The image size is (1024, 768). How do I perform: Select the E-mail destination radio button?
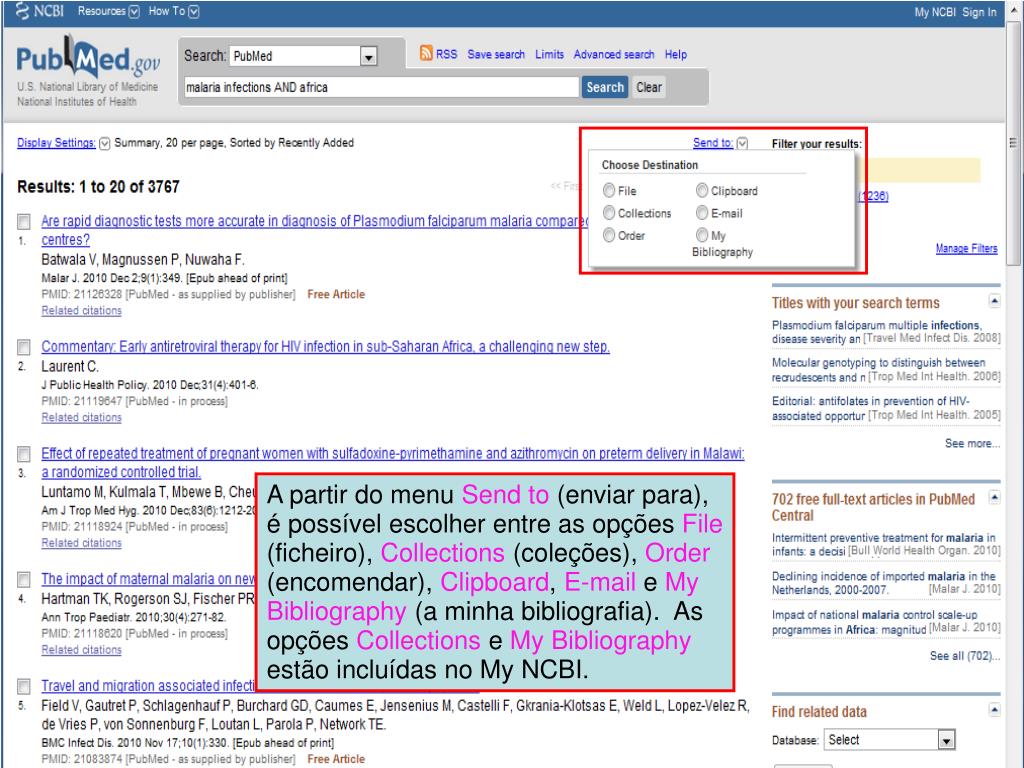coord(701,213)
